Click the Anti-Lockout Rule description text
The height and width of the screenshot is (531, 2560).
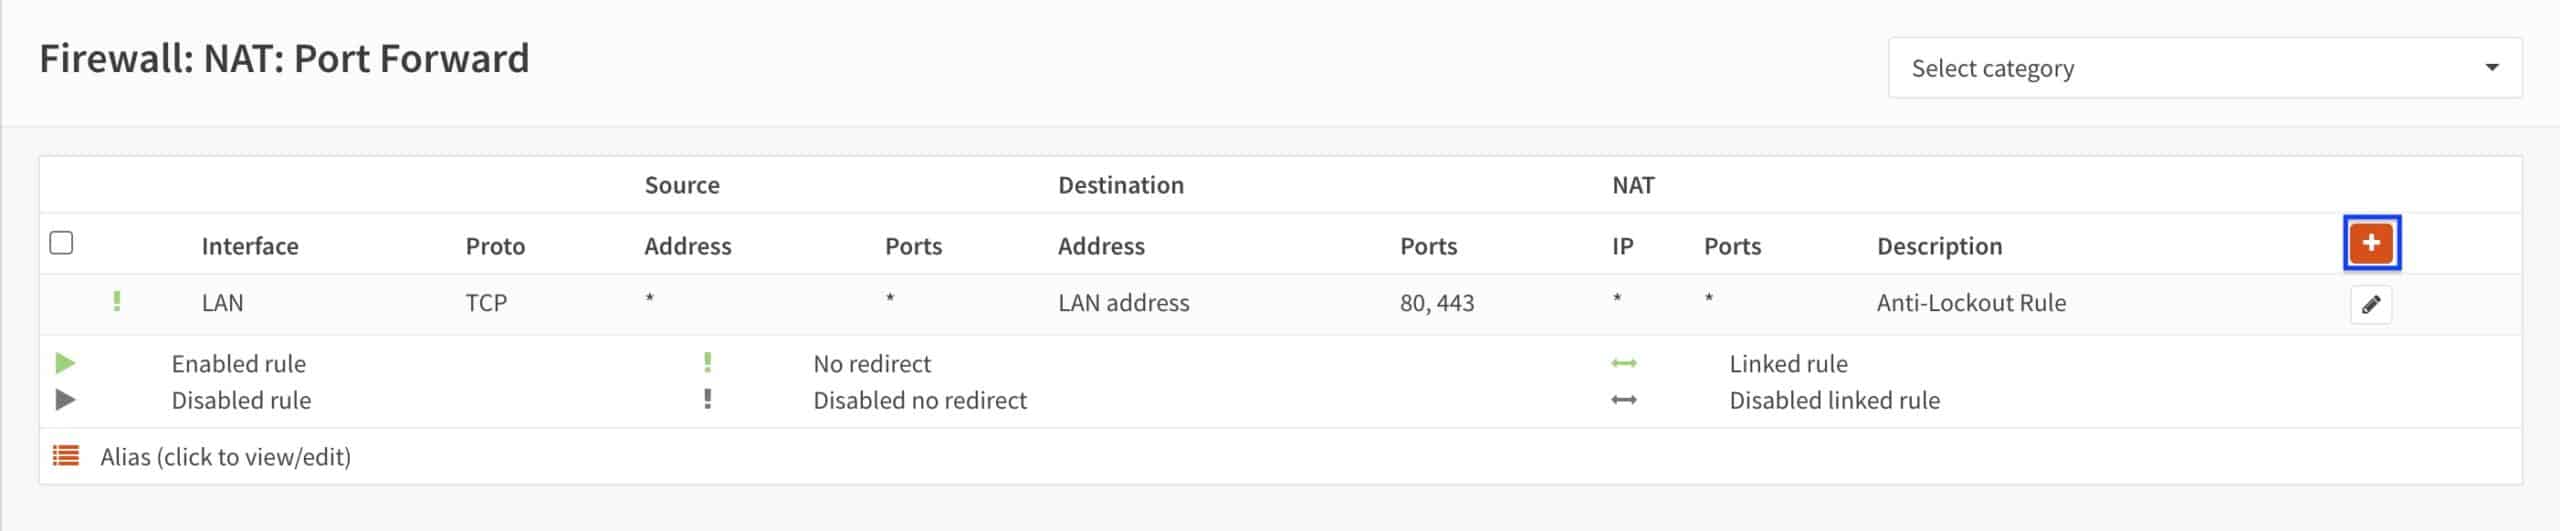(1971, 303)
